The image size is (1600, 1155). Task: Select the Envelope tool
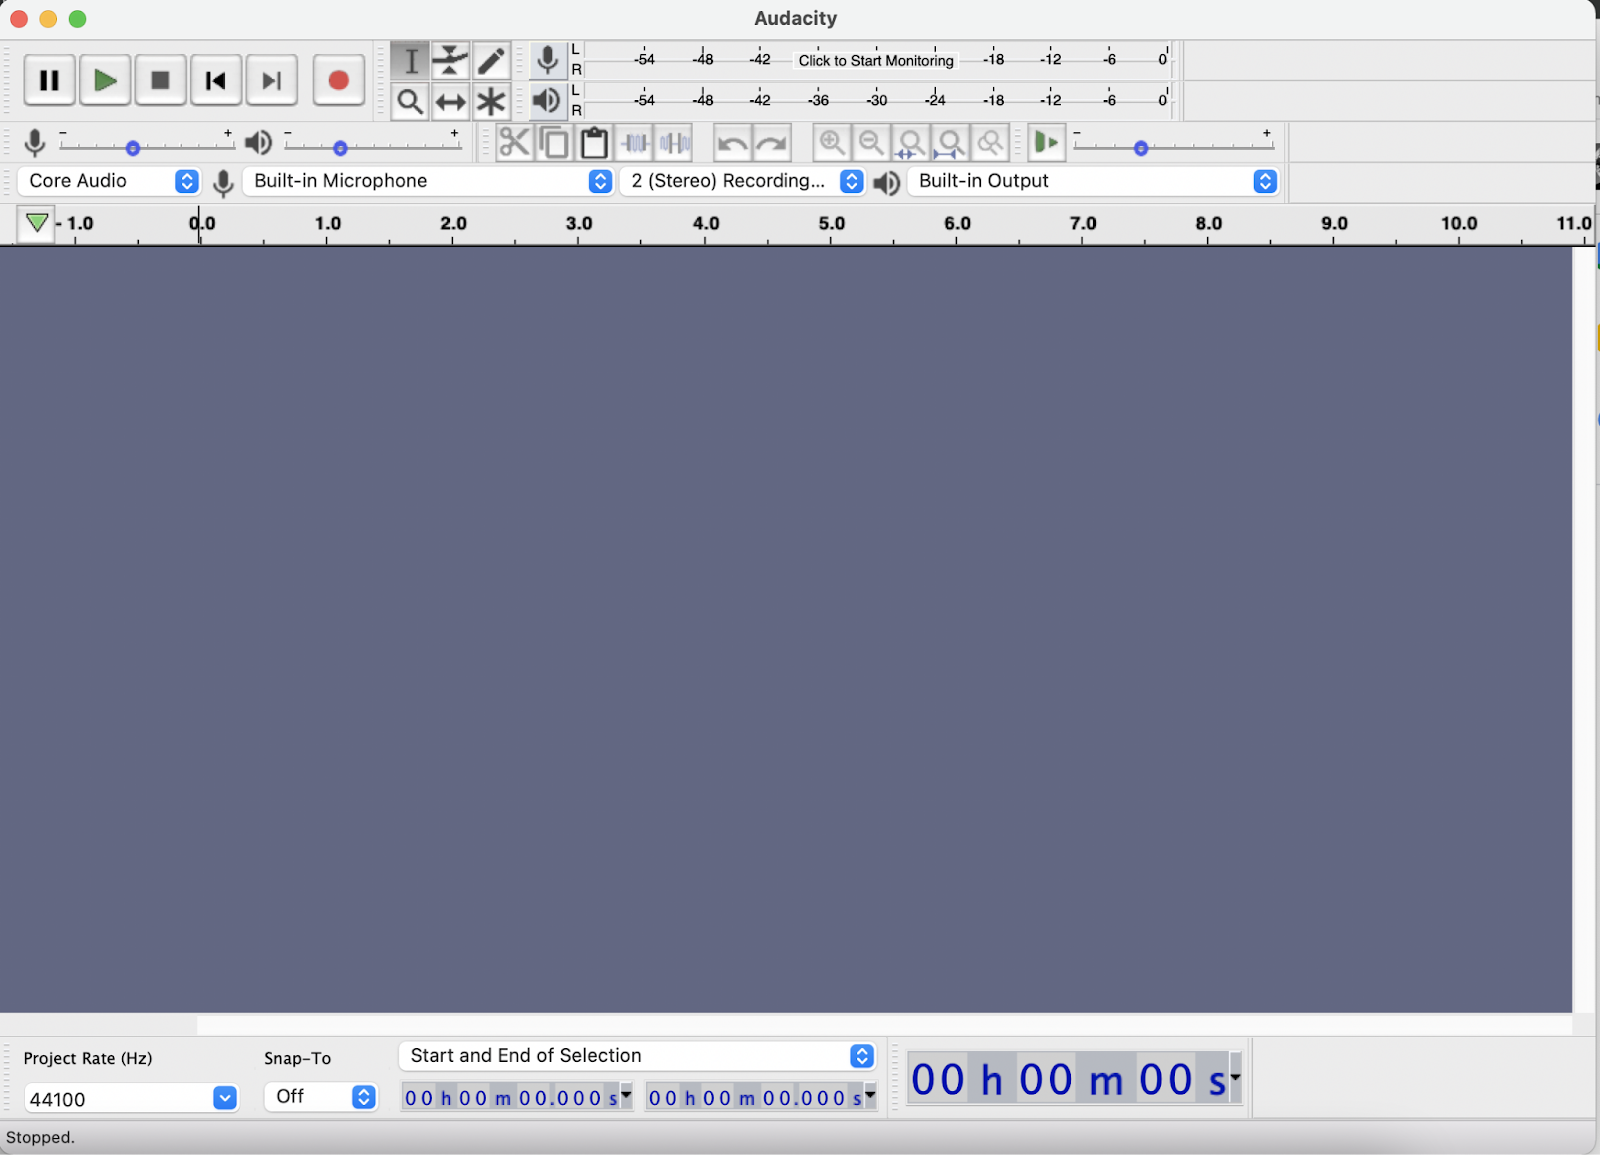point(451,61)
